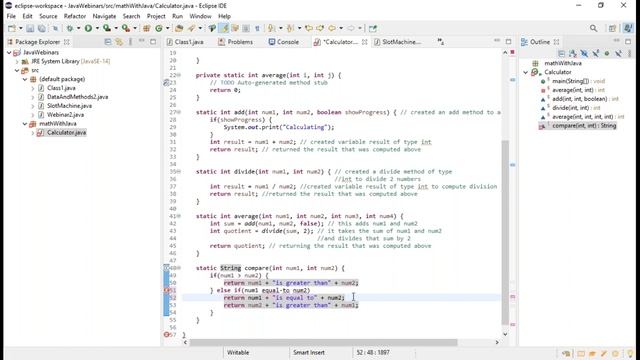Toggle Hide Static Members in Outline
The width and height of the screenshot is (640, 360).
click(596, 53)
